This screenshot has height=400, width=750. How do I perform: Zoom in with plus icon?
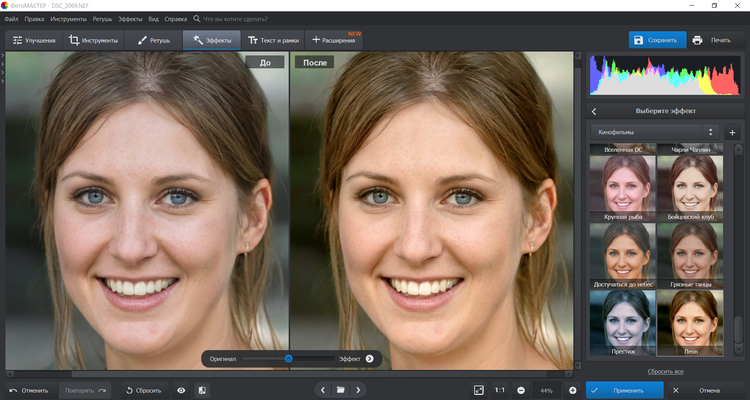tap(572, 390)
